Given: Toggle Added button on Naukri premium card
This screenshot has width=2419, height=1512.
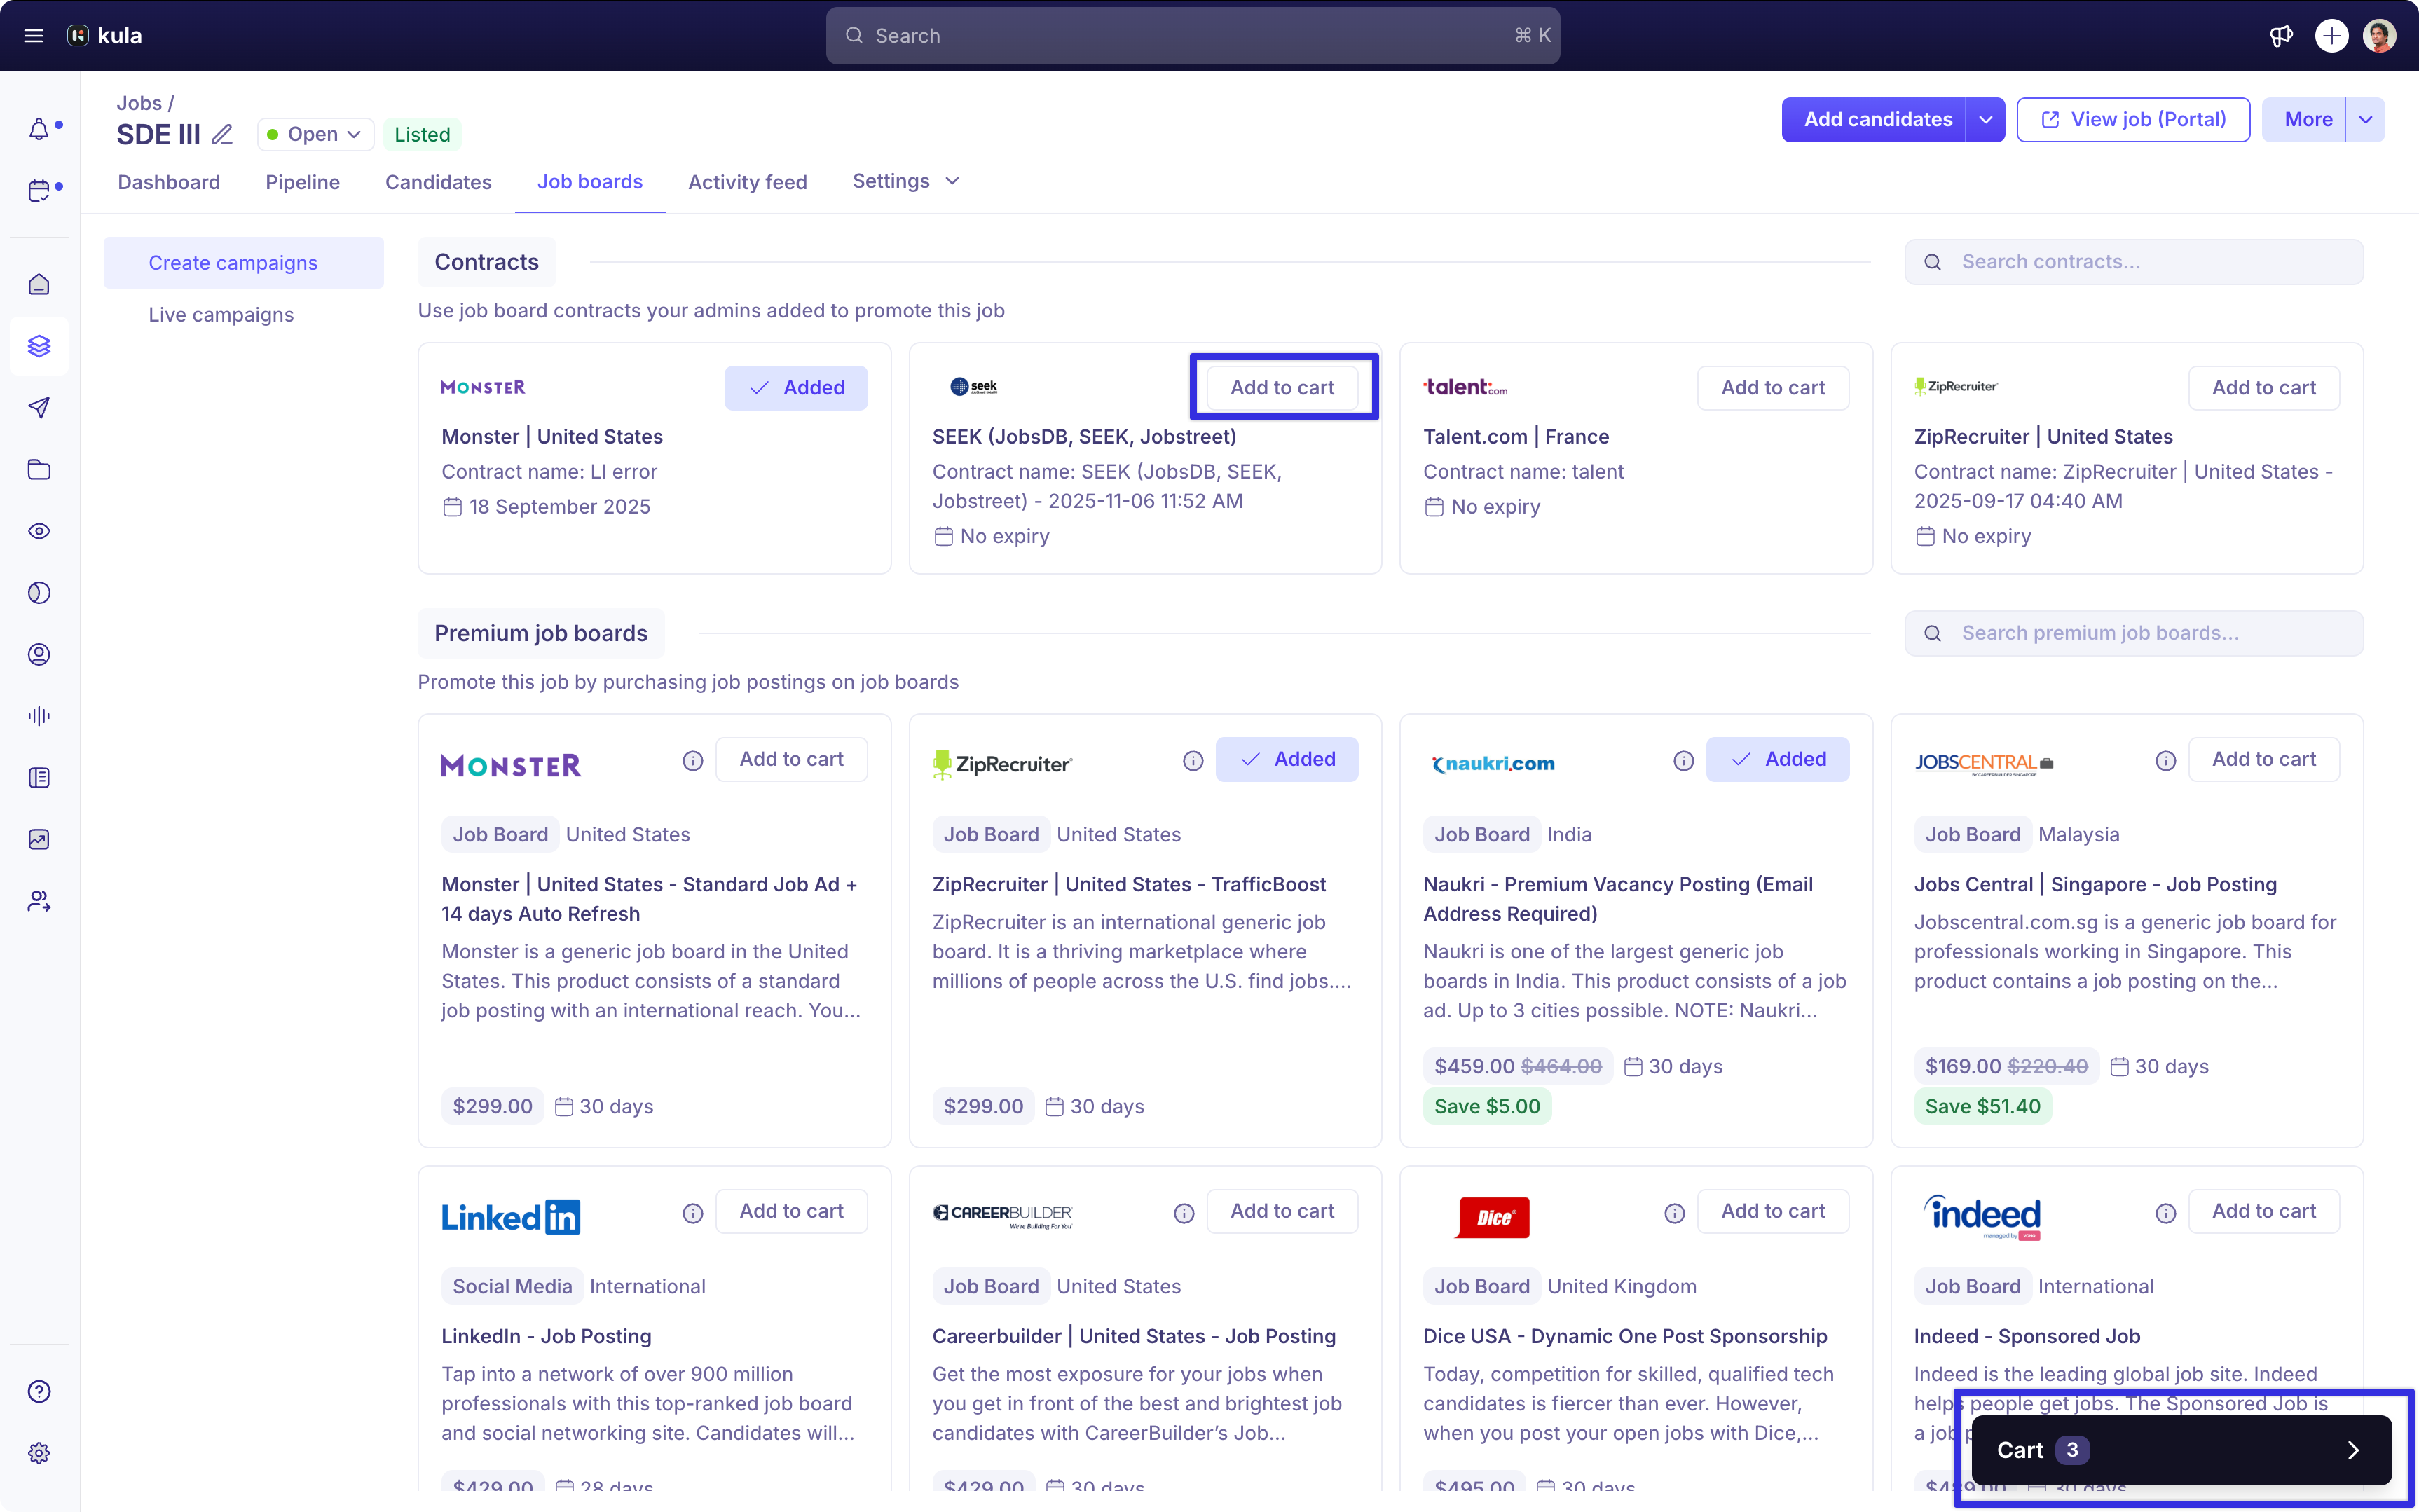Looking at the screenshot, I should tap(1777, 759).
